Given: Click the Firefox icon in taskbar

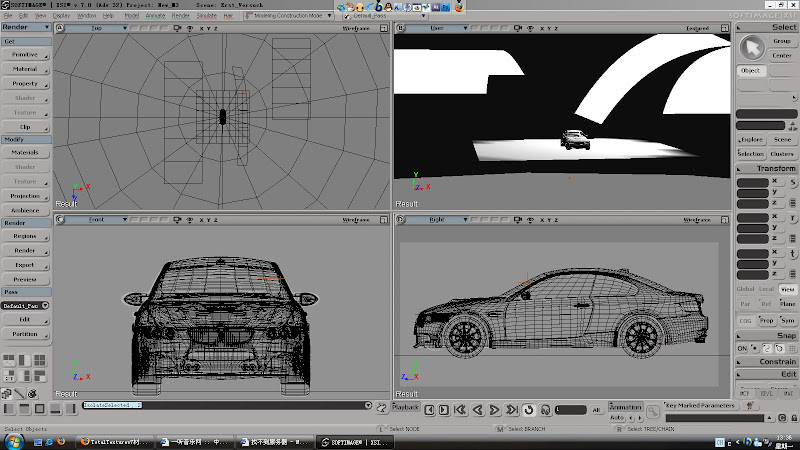Looking at the screenshot, I should point(61,441).
